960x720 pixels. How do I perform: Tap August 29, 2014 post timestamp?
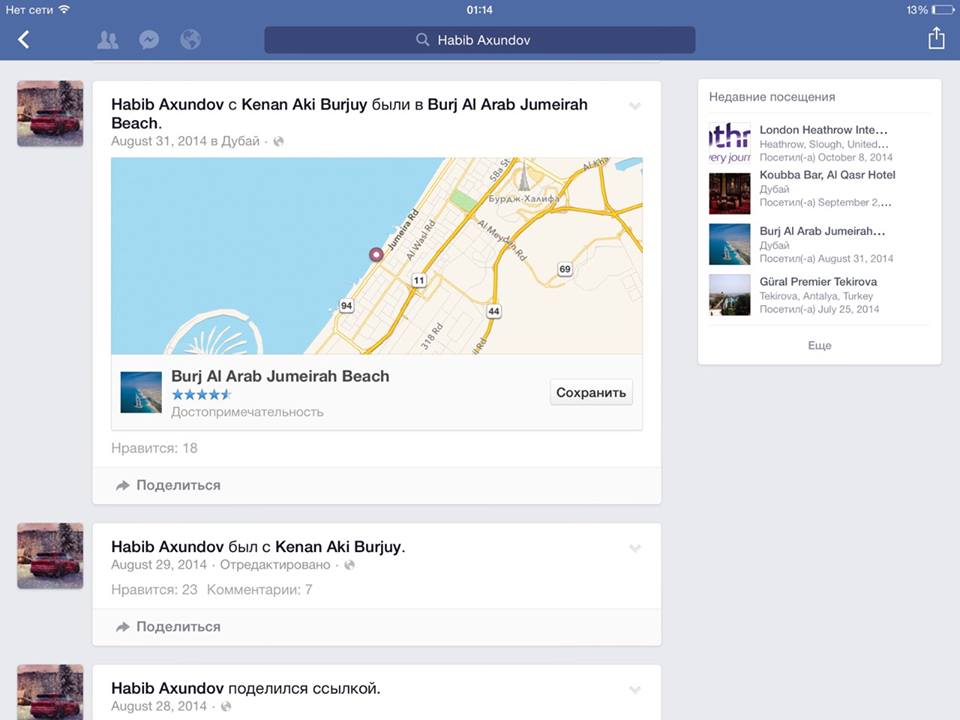pos(159,564)
